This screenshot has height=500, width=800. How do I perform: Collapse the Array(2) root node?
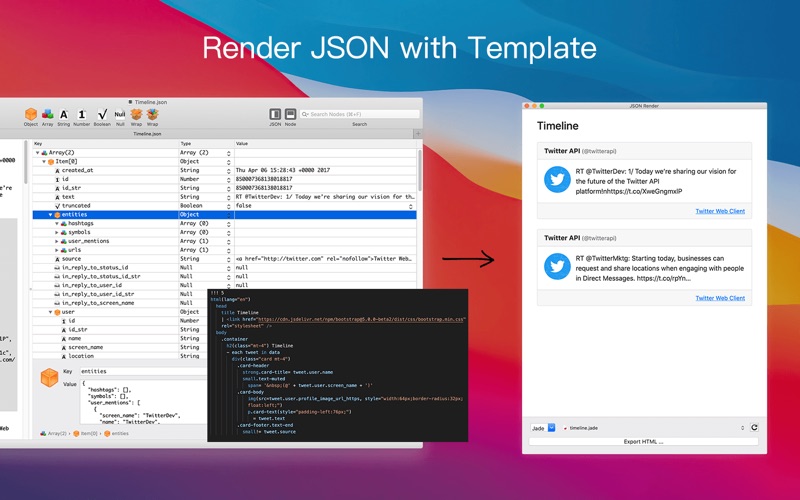[x=37, y=153]
